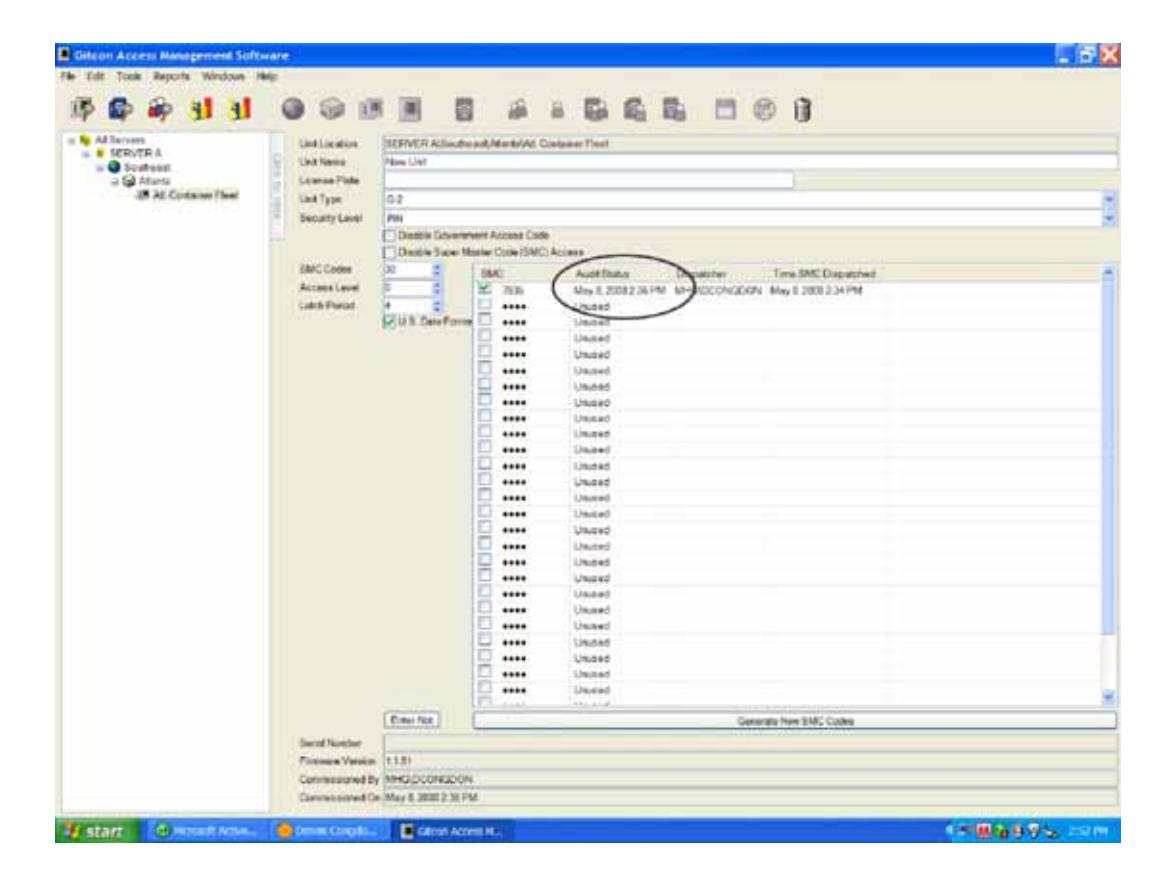The height and width of the screenshot is (889, 1166).
Task: Open the Reports menu
Action: coord(171,76)
